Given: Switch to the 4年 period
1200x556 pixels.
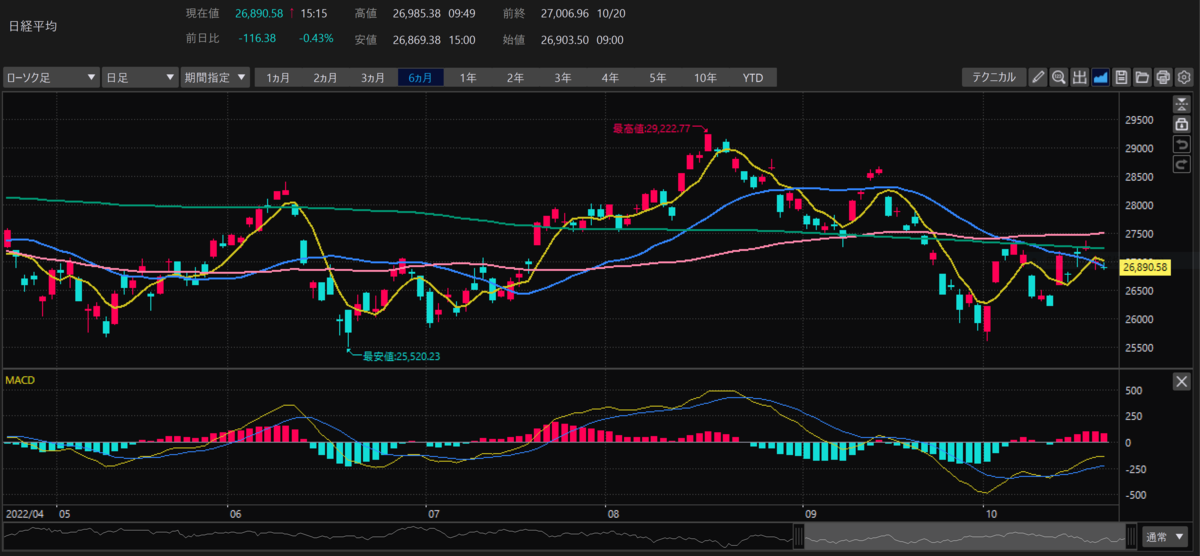Looking at the screenshot, I should (x=610, y=77).
